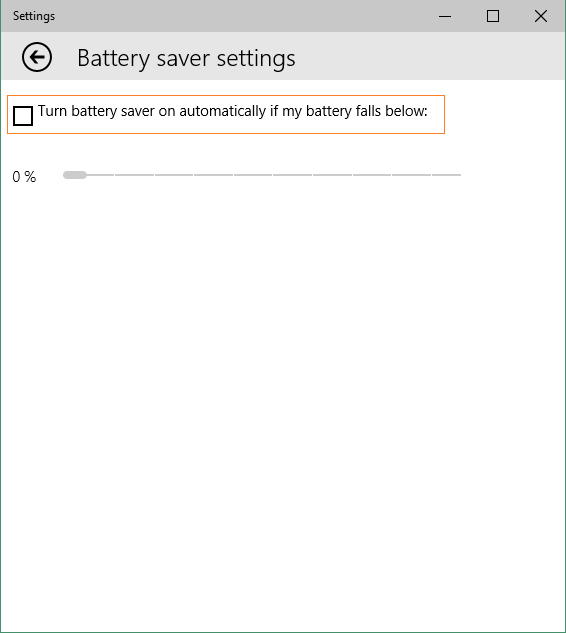Go back using the circled arrow icon

[37, 57]
